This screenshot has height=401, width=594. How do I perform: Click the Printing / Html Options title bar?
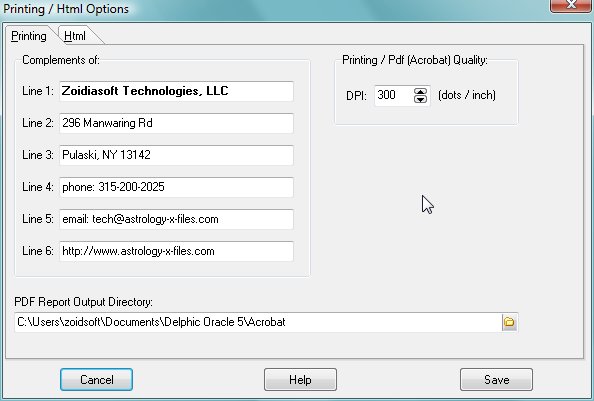pos(66,9)
